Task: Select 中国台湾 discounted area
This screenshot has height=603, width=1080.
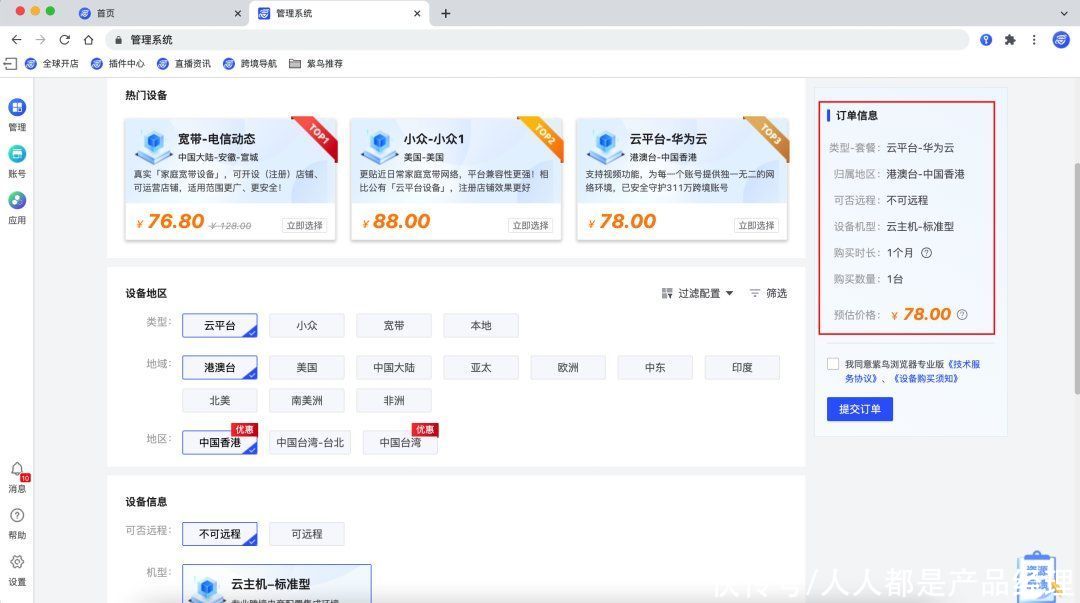Action: click(x=400, y=442)
